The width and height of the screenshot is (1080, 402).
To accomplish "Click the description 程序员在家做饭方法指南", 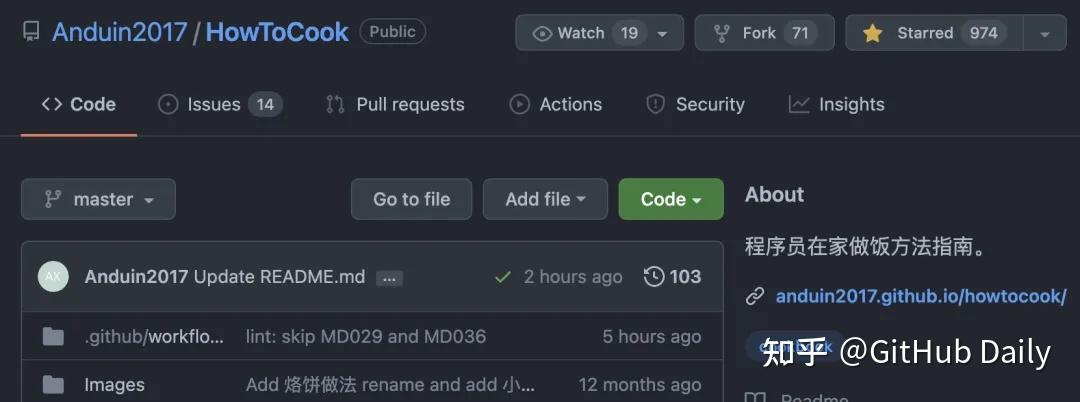I will click(x=868, y=246).
